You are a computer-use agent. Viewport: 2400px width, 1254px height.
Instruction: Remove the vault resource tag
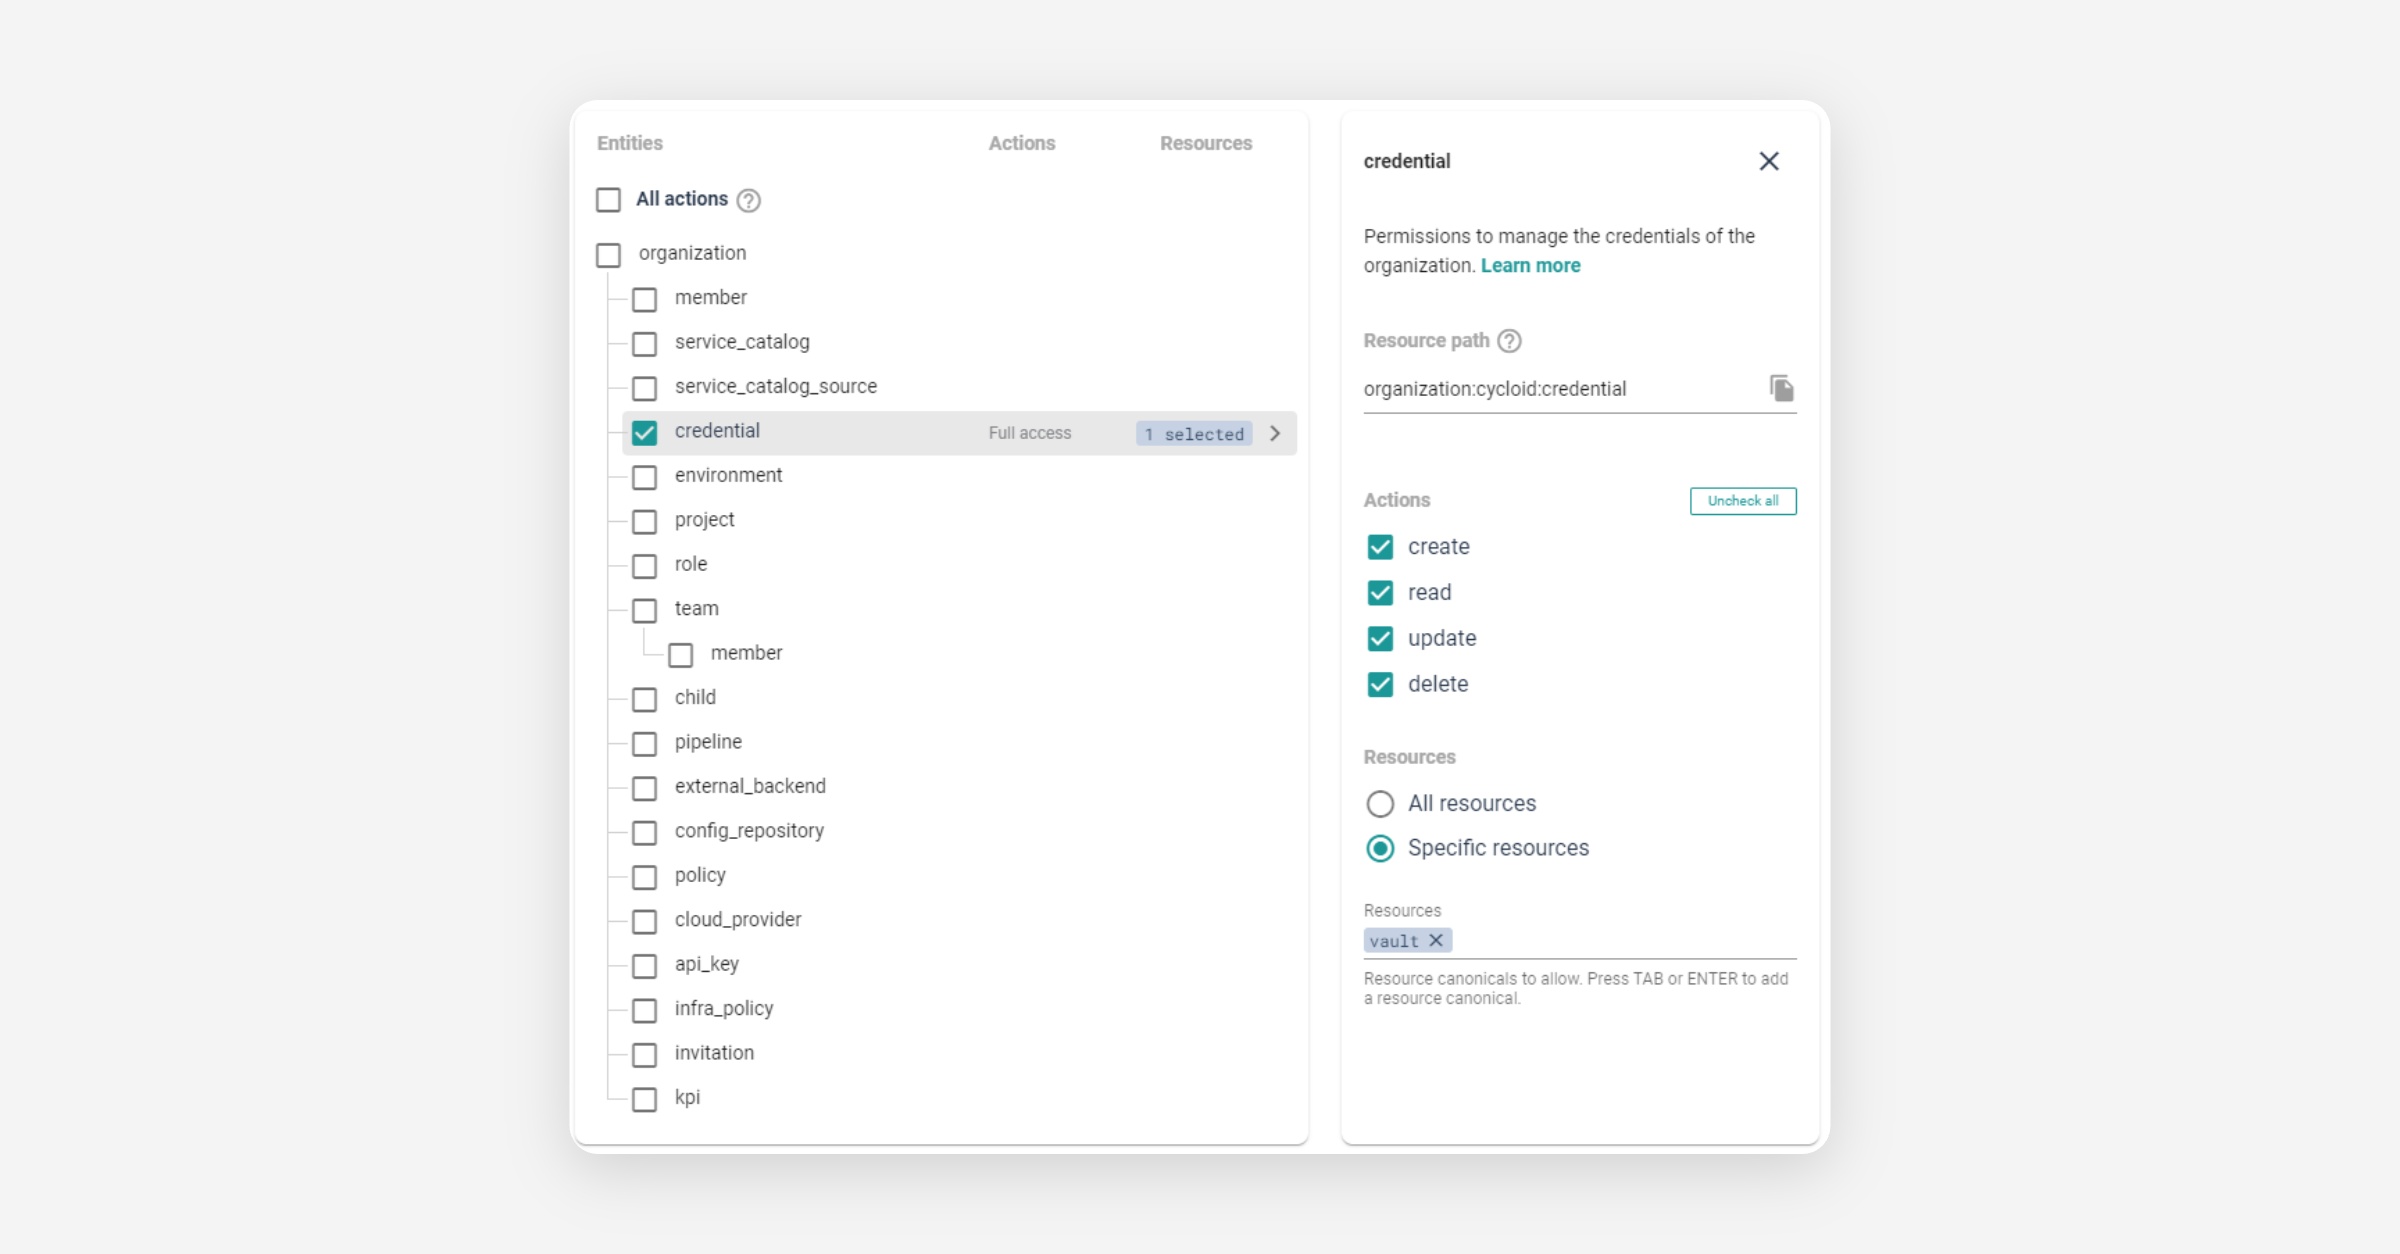tap(1435, 940)
